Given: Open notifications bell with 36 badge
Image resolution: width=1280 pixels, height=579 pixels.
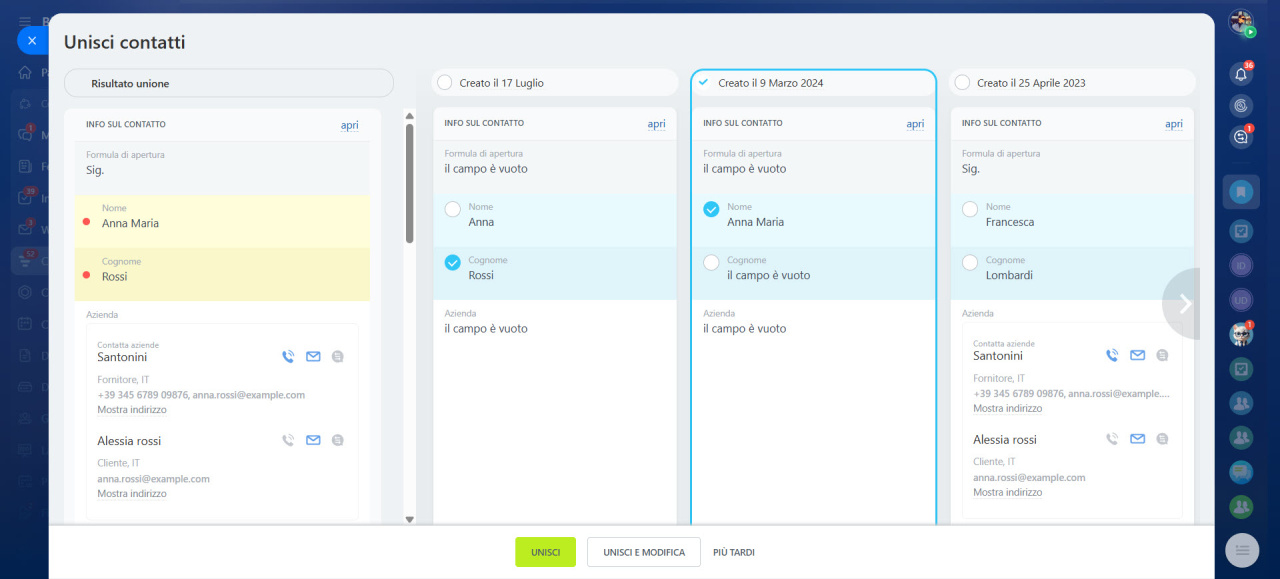Looking at the screenshot, I should click(1241, 73).
